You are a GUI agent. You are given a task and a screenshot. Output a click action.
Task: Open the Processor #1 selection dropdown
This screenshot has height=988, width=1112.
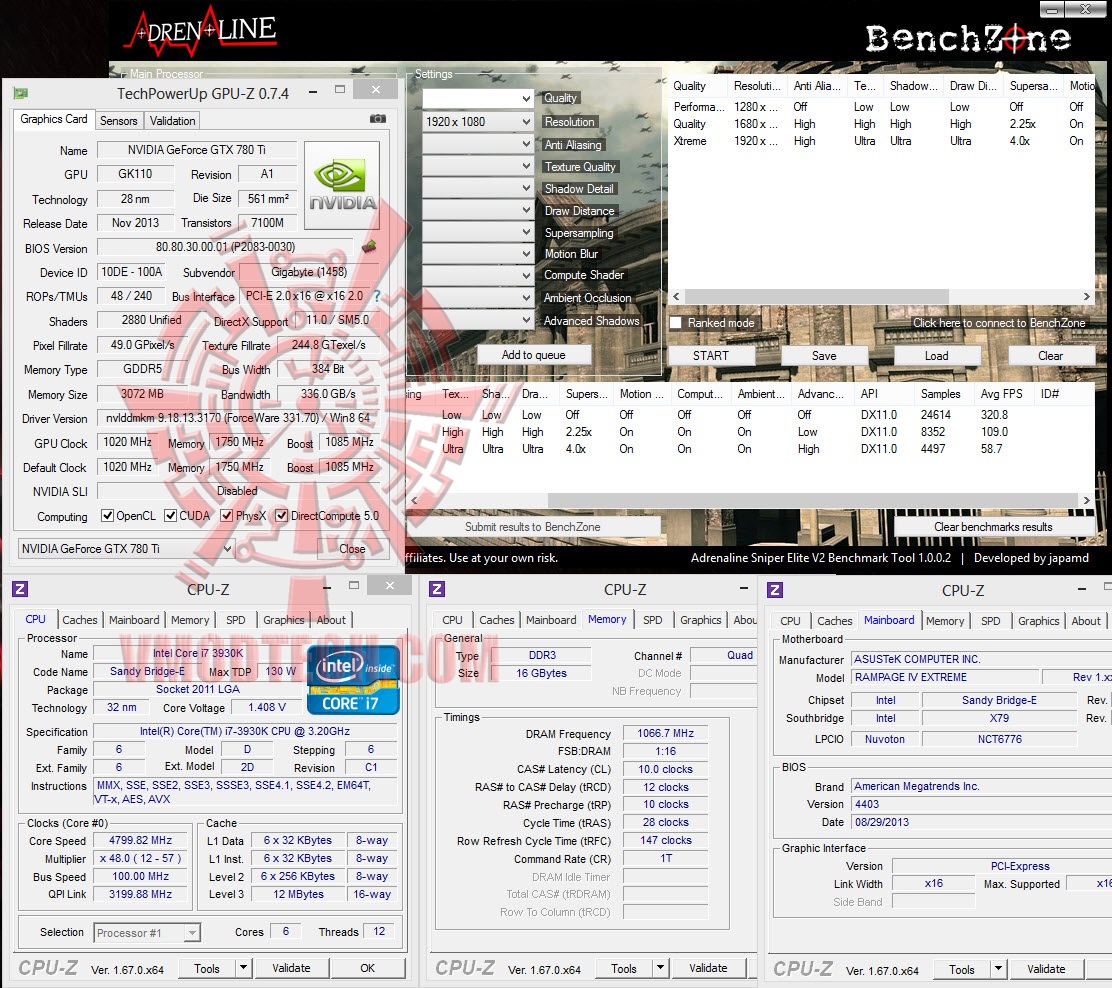(x=147, y=933)
